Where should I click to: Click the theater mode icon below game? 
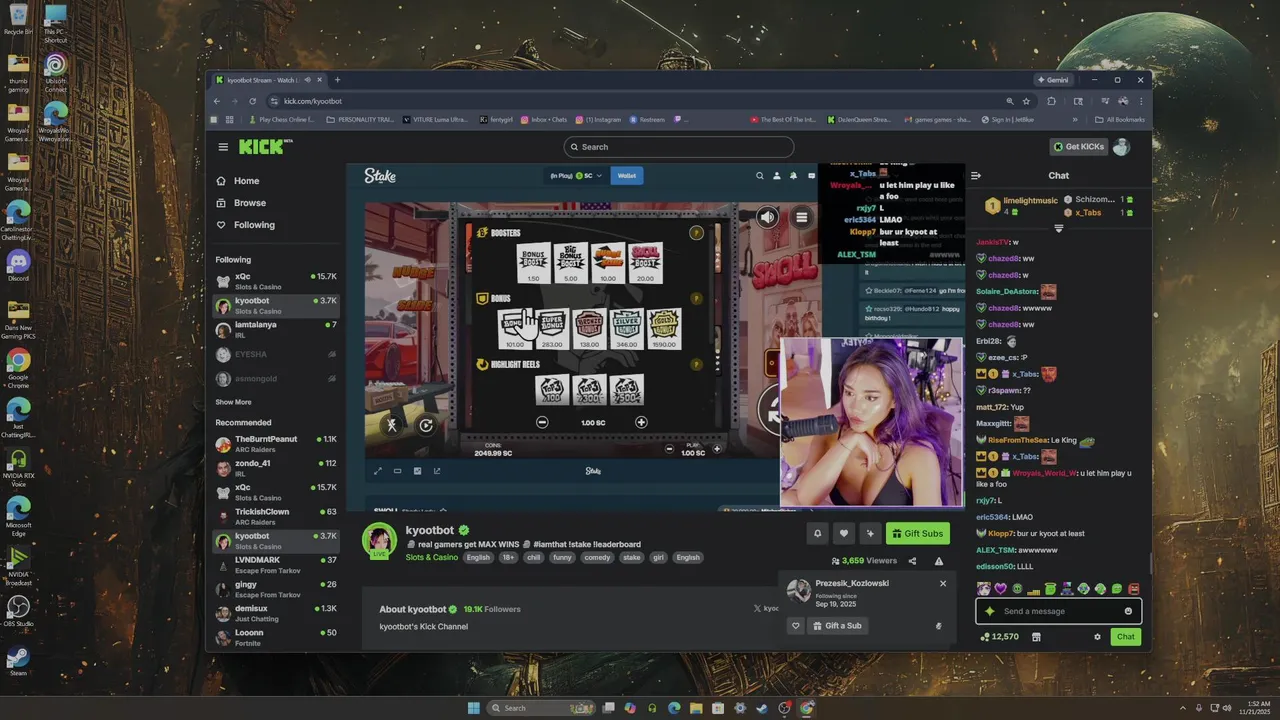point(397,471)
